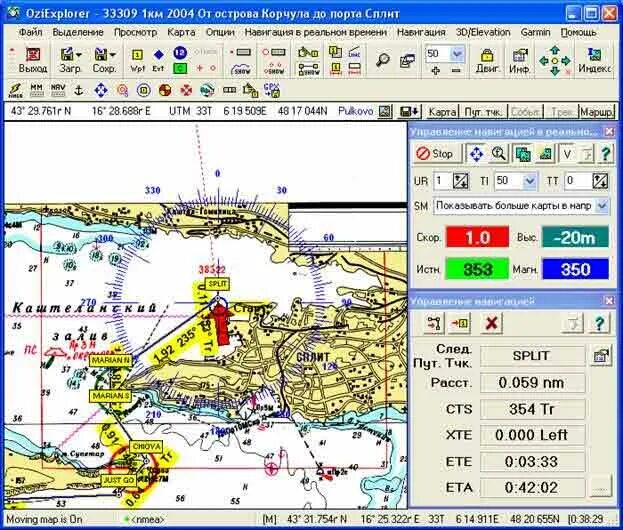Screen dimensions: 623x530
Task: Open the SM map display mode dropdown
Action: pyautogui.click(x=602, y=206)
